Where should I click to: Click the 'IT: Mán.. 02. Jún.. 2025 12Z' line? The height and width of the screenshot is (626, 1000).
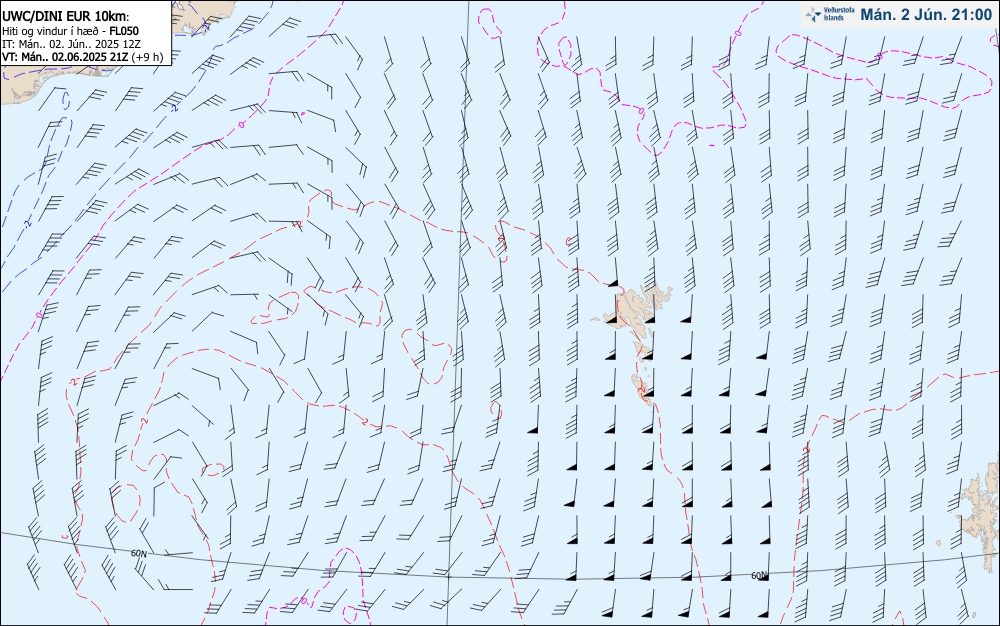71,44
